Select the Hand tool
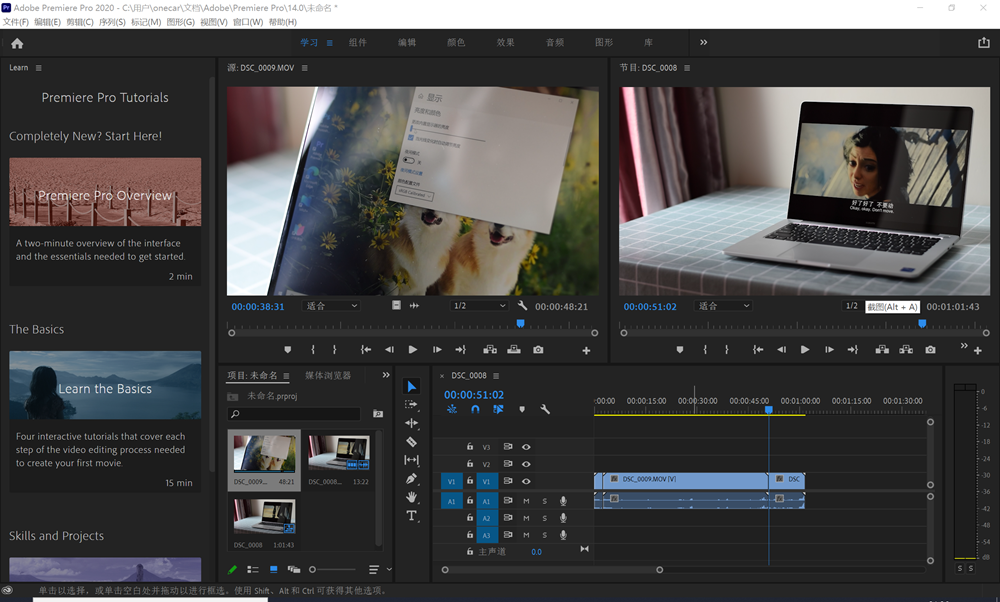Viewport: 1000px width, 602px height. [411, 497]
